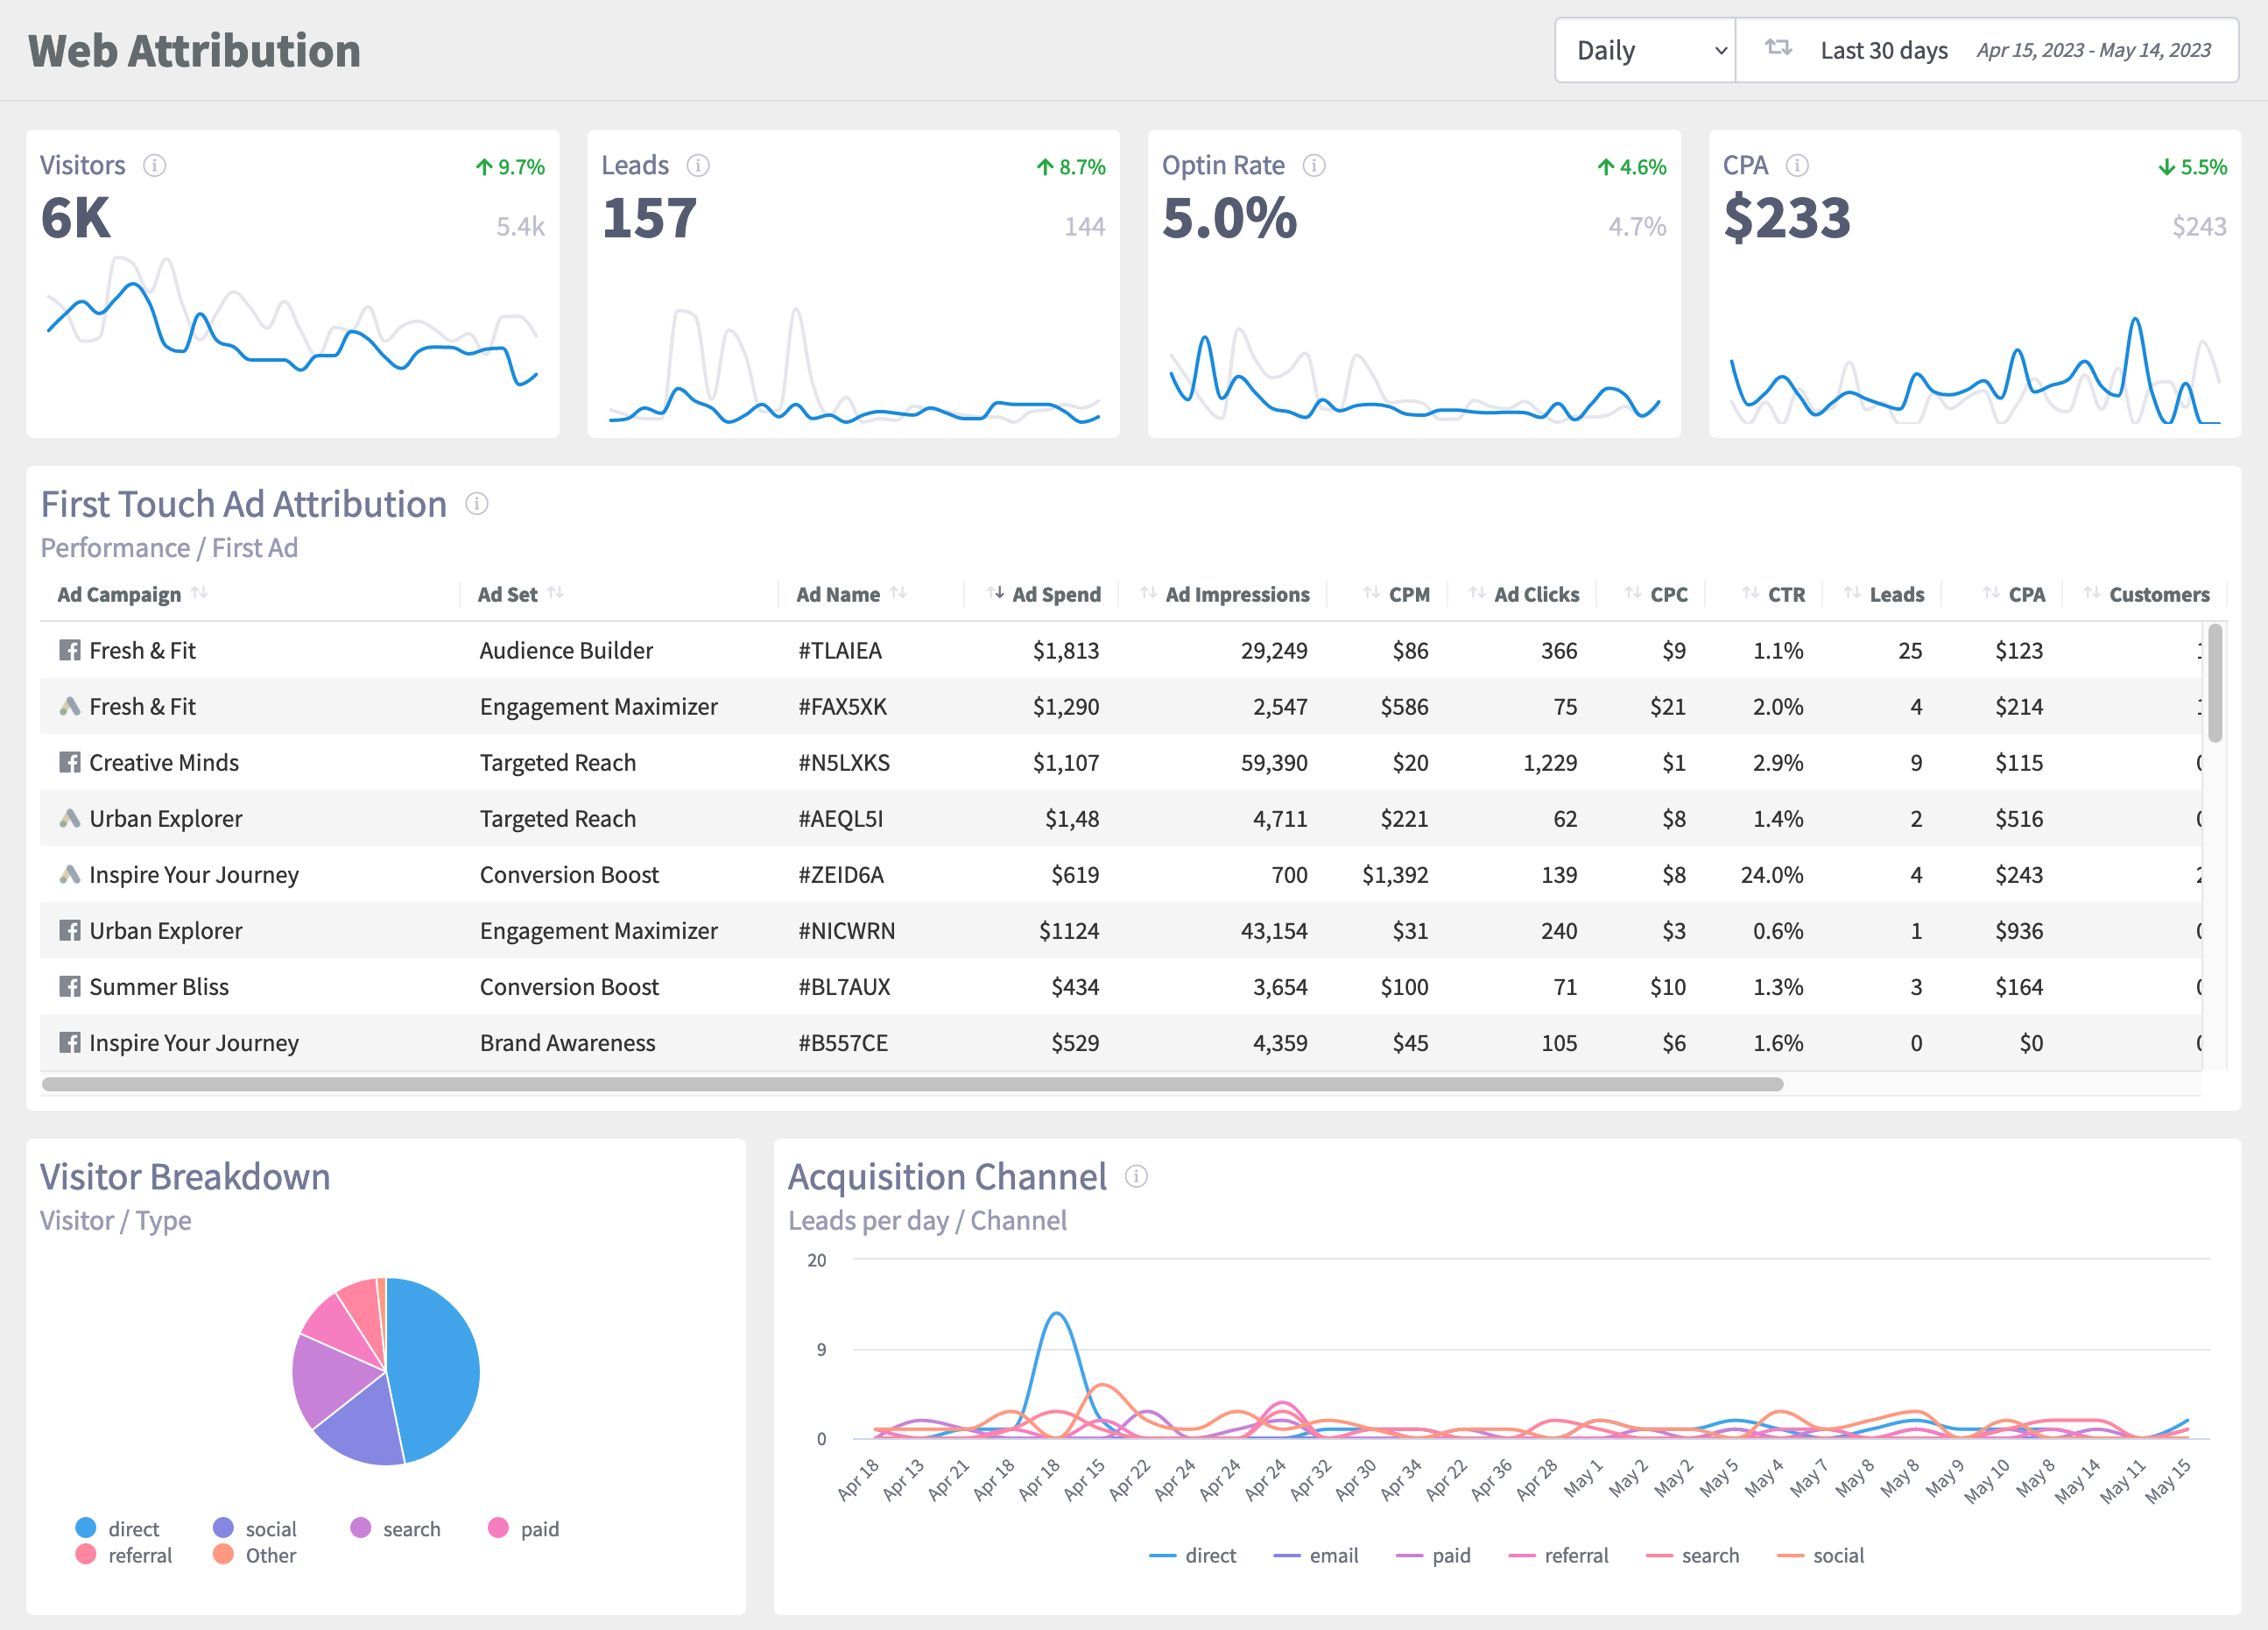The width and height of the screenshot is (2268, 1630).
Task: Click sort arrows icon next to Ad Set
Action: click(556, 593)
